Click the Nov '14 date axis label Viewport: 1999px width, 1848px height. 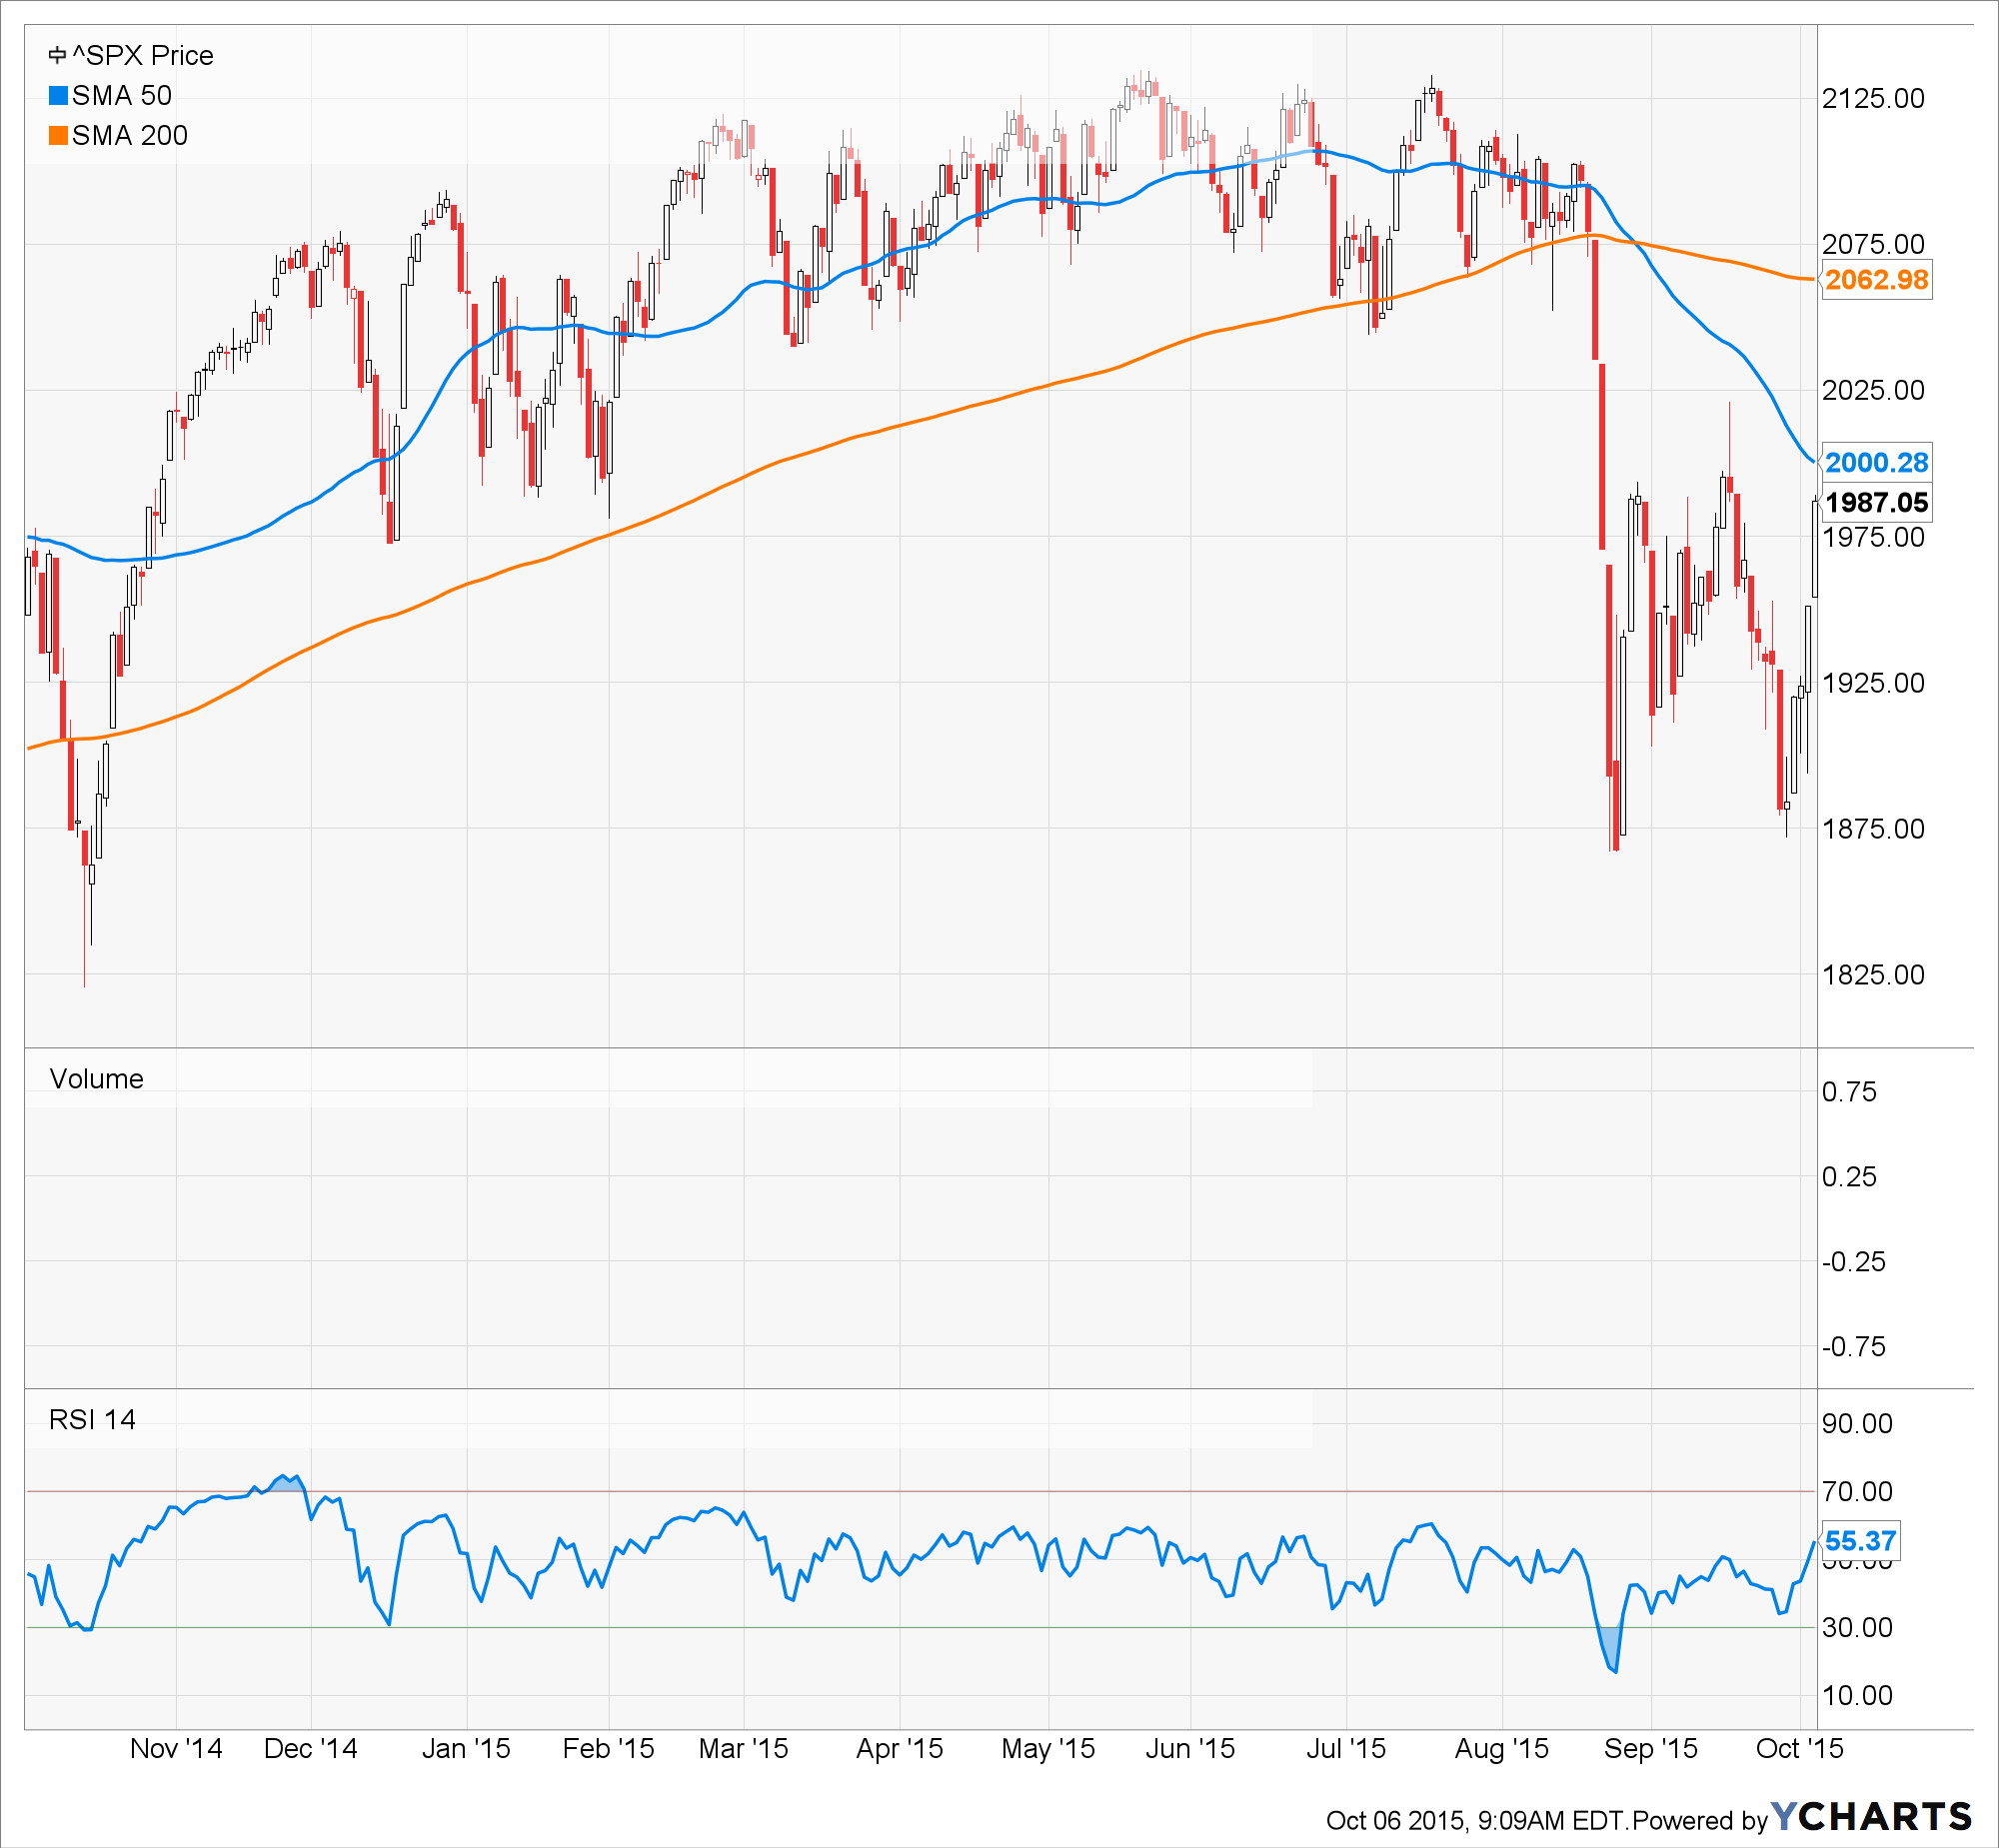[x=176, y=1749]
